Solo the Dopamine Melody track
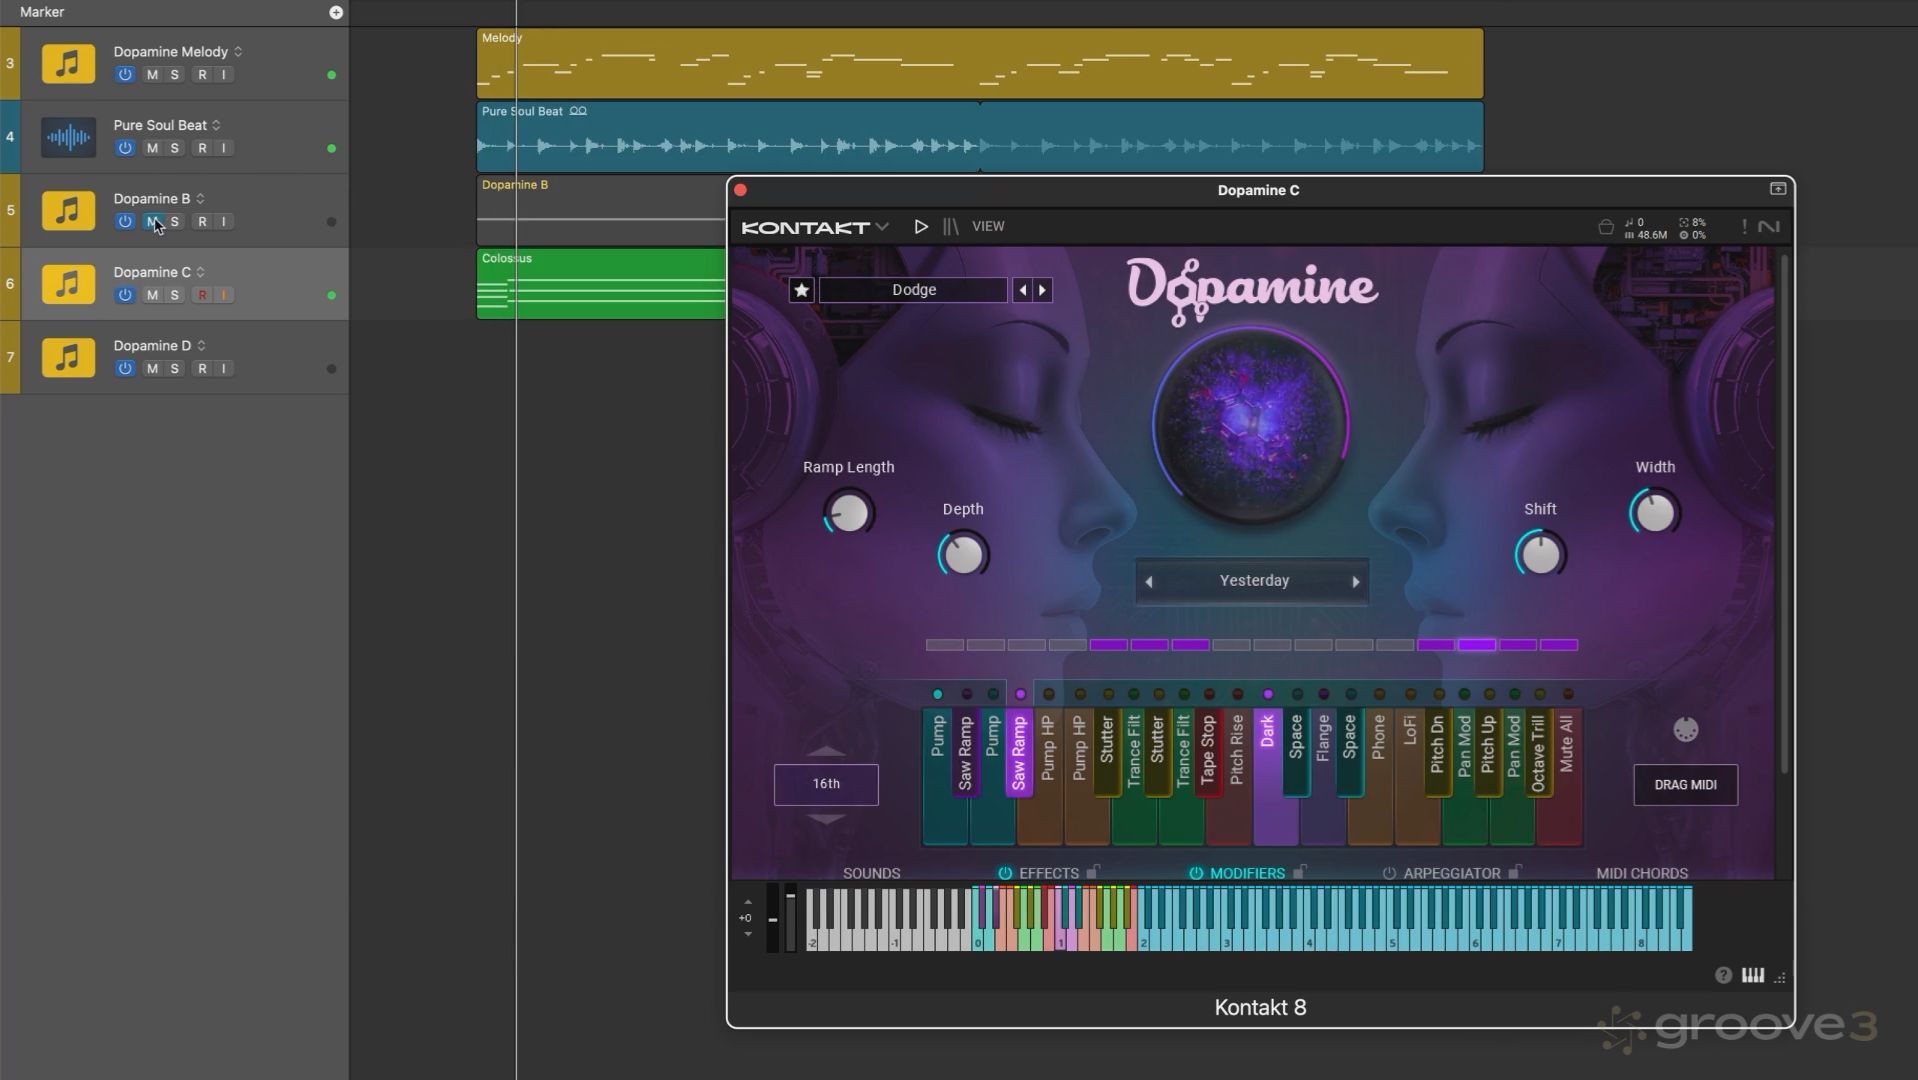The width and height of the screenshot is (1918, 1080). pos(174,75)
